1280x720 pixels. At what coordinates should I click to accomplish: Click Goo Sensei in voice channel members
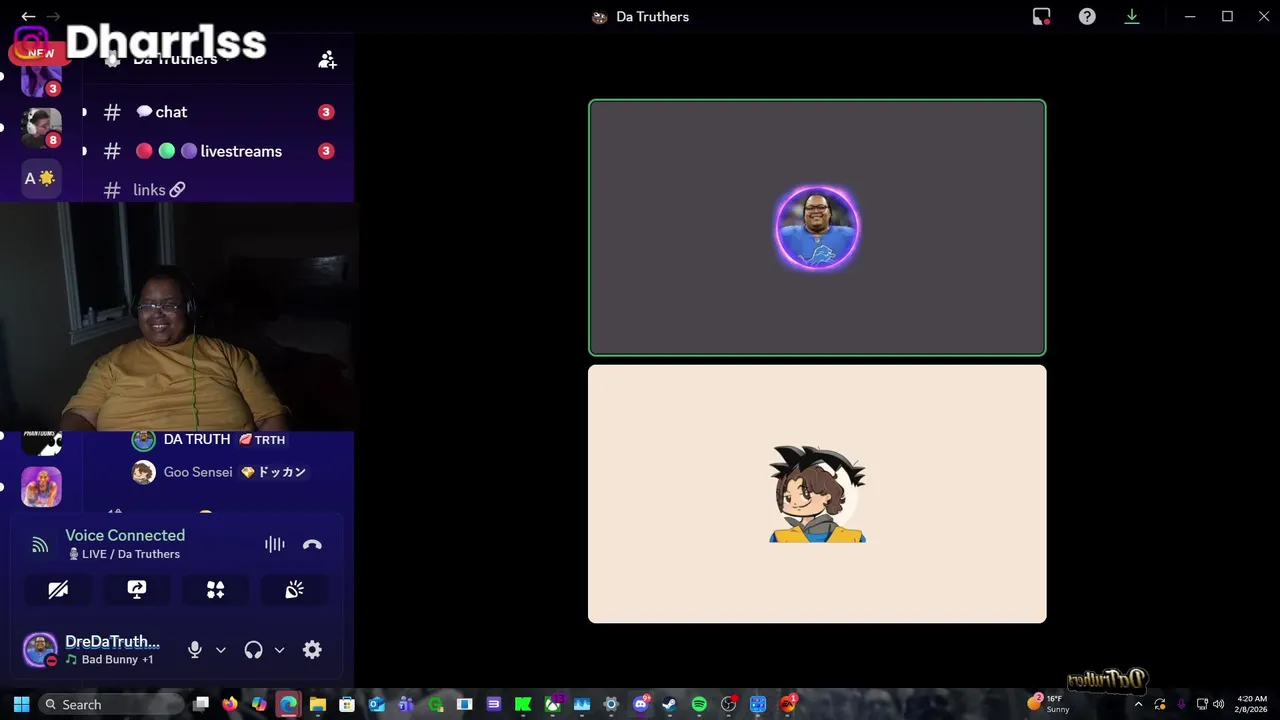[220, 472]
